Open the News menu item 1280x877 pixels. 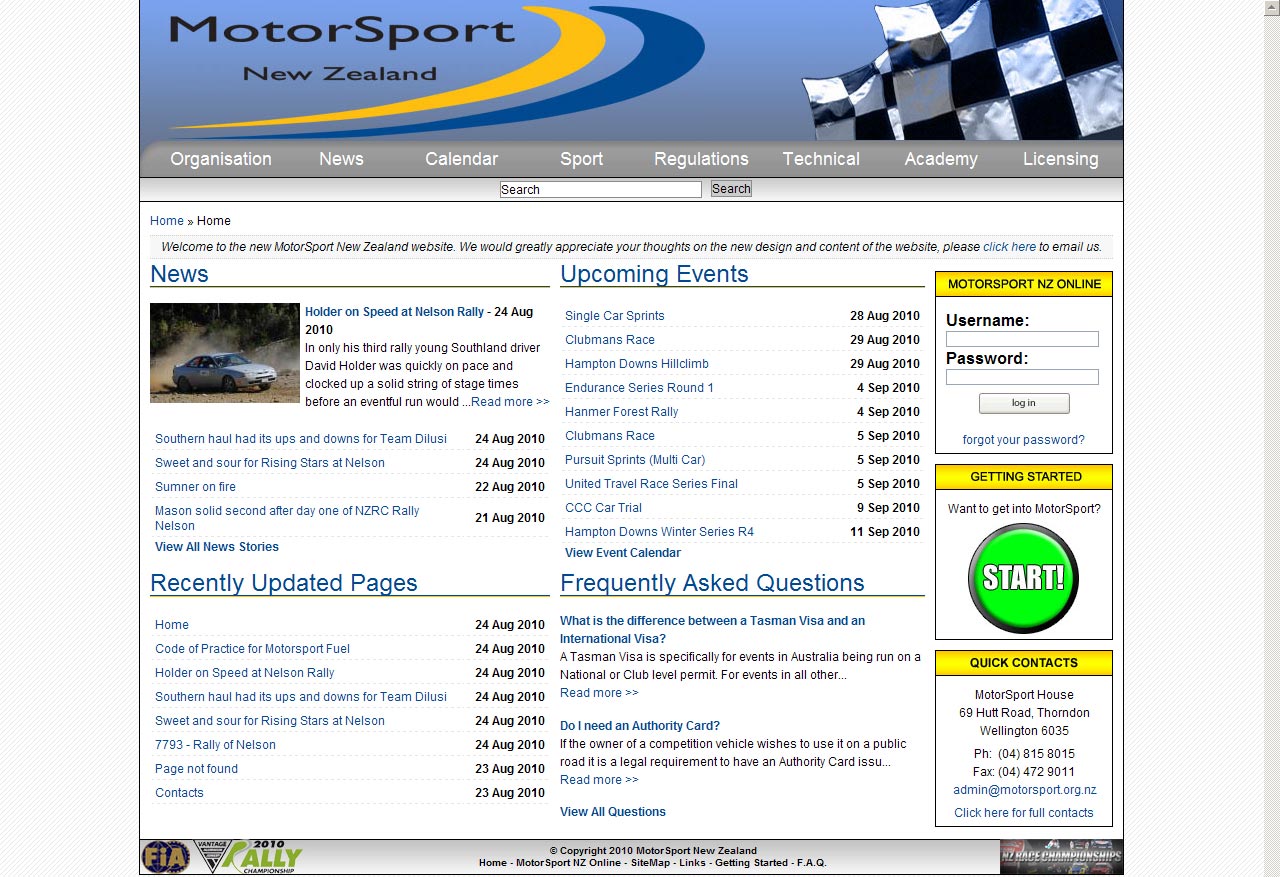pos(341,159)
